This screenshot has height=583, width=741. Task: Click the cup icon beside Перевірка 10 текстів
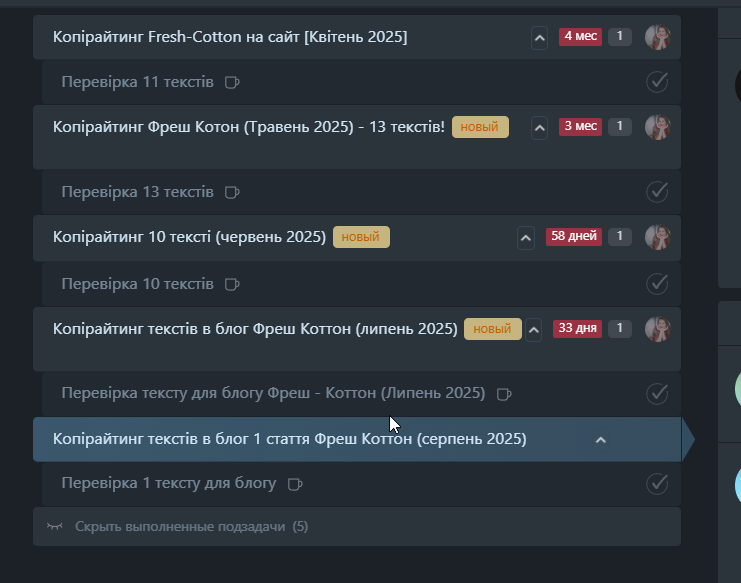[232, 284]
